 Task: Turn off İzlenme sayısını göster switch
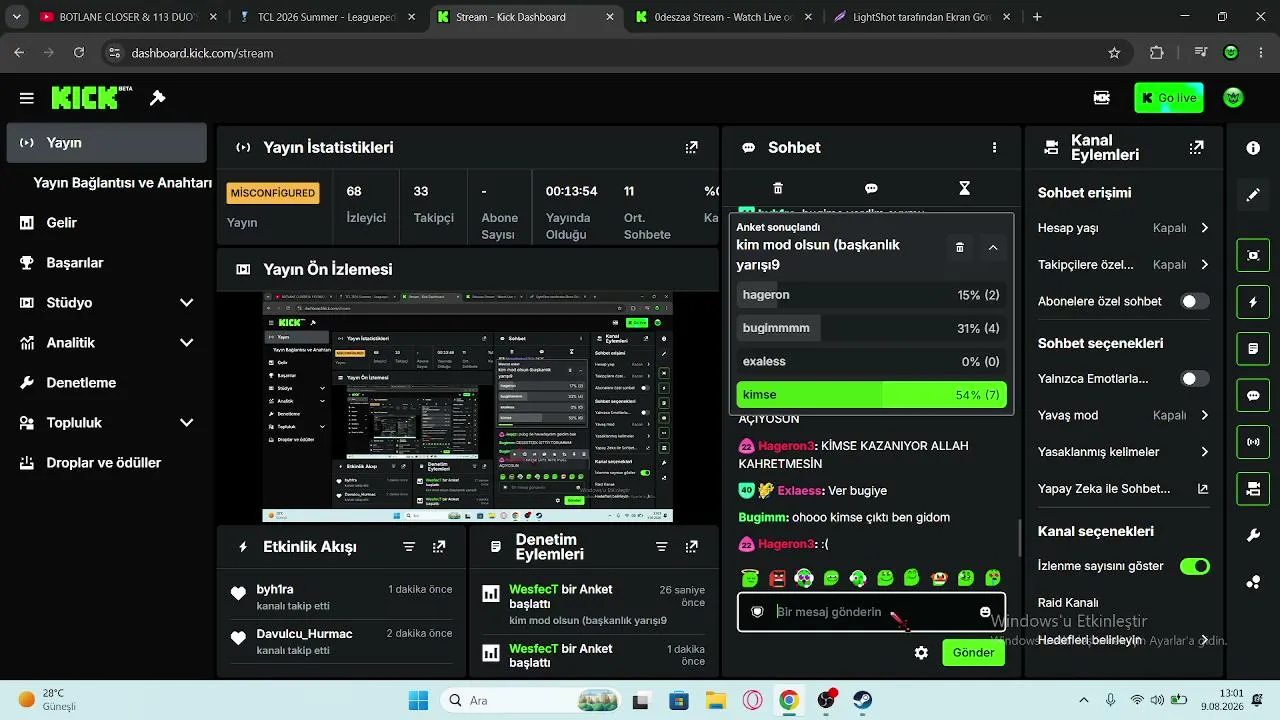coord(1194,566)
